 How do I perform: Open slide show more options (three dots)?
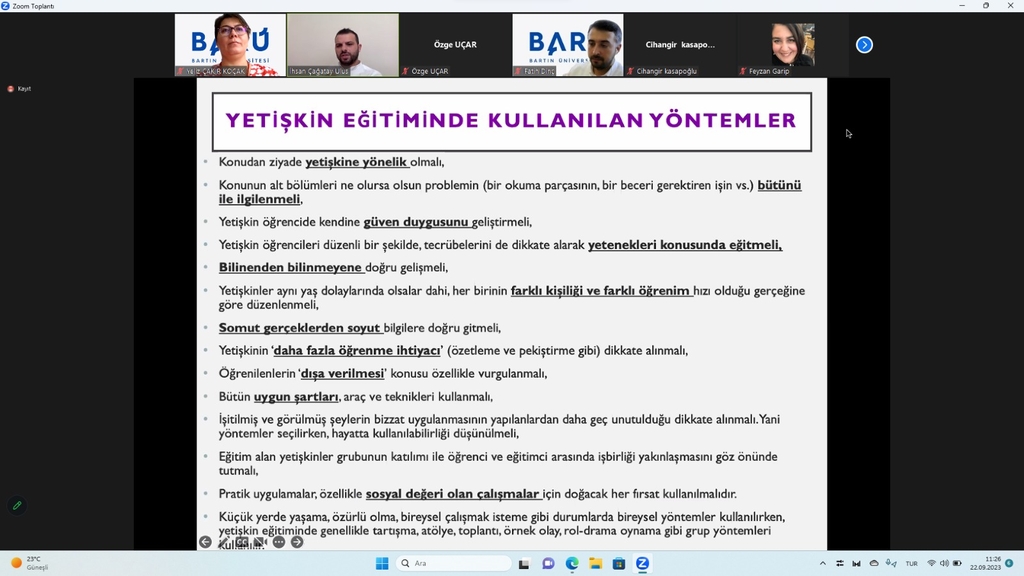tap(279, 542)
